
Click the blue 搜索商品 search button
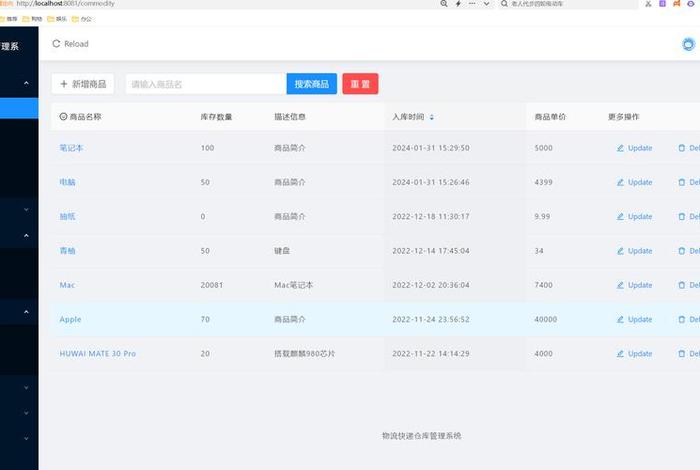312,84
